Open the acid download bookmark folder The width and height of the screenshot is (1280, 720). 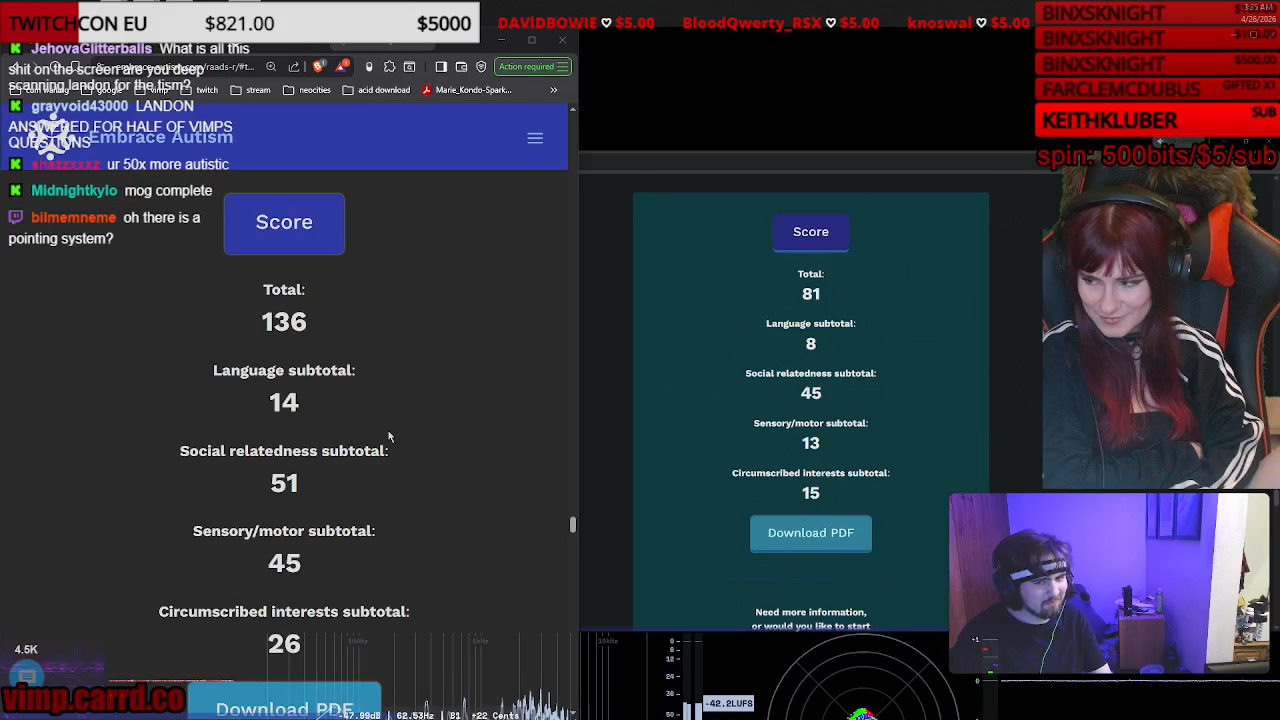click(377, 90)
